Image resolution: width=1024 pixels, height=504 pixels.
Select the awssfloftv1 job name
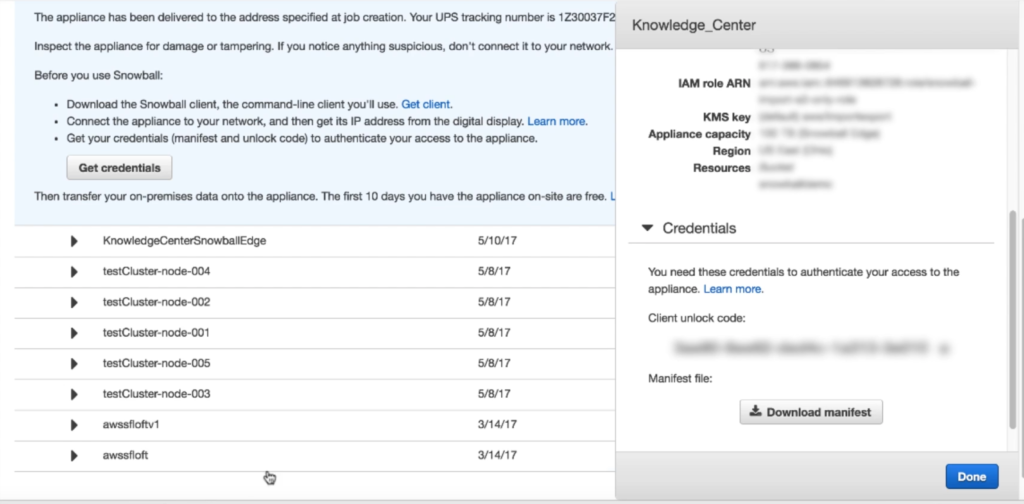point(131,425)
